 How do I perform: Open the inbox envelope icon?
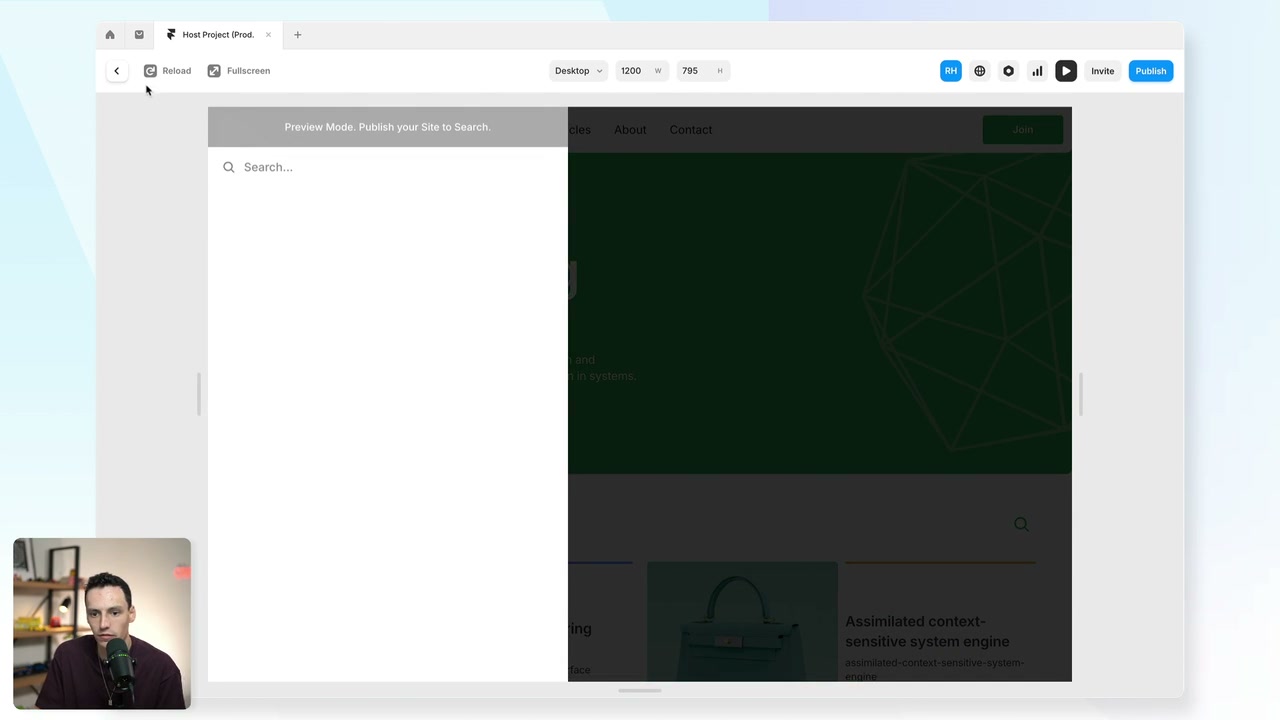tap(139, 35)
